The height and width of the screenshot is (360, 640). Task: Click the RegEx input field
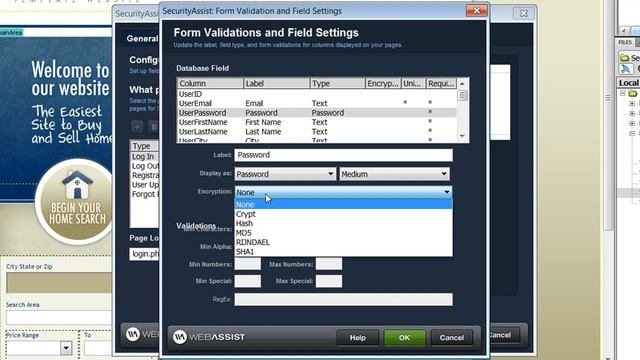coord(343,299)
